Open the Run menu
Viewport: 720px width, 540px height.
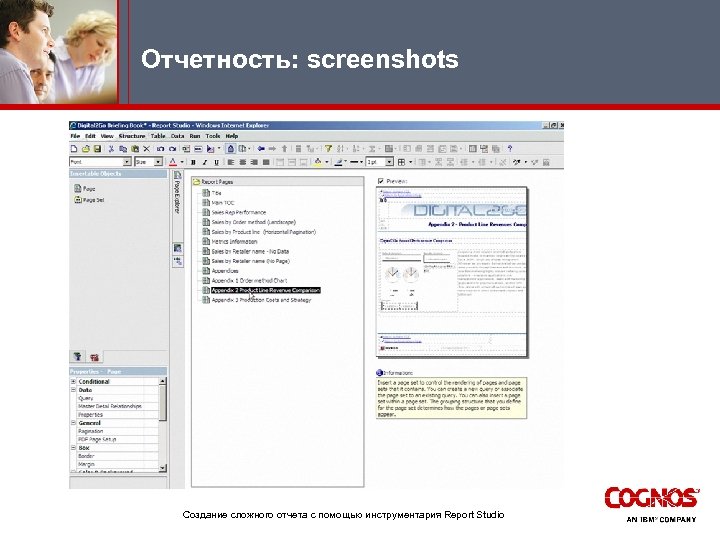[x=195, y=136]
